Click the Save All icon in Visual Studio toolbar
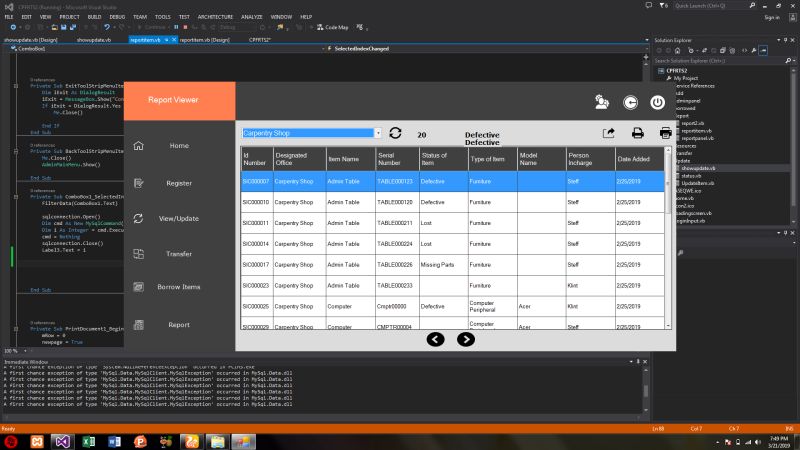 (x=72, y=27)
